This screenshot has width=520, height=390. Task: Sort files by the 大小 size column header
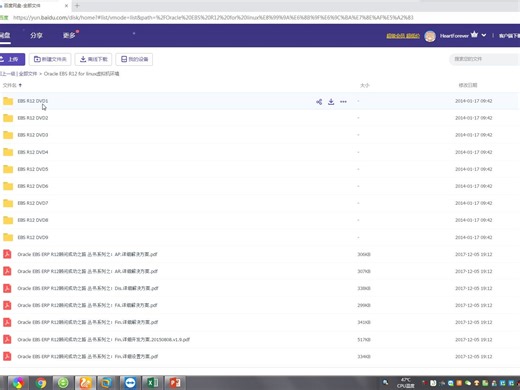coord(365,85)
